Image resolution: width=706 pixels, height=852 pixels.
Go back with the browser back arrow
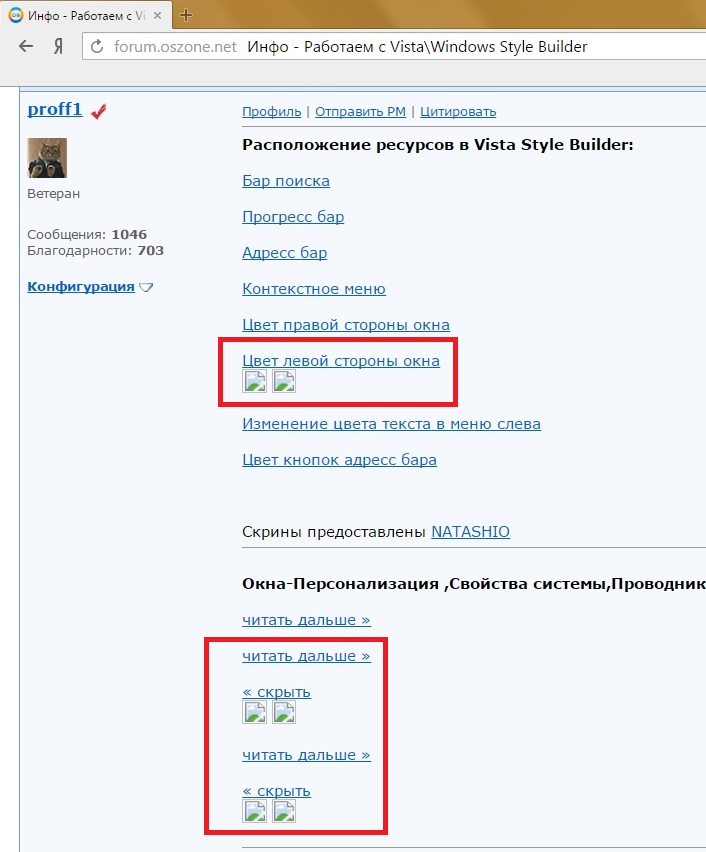[x=26, y=47]
